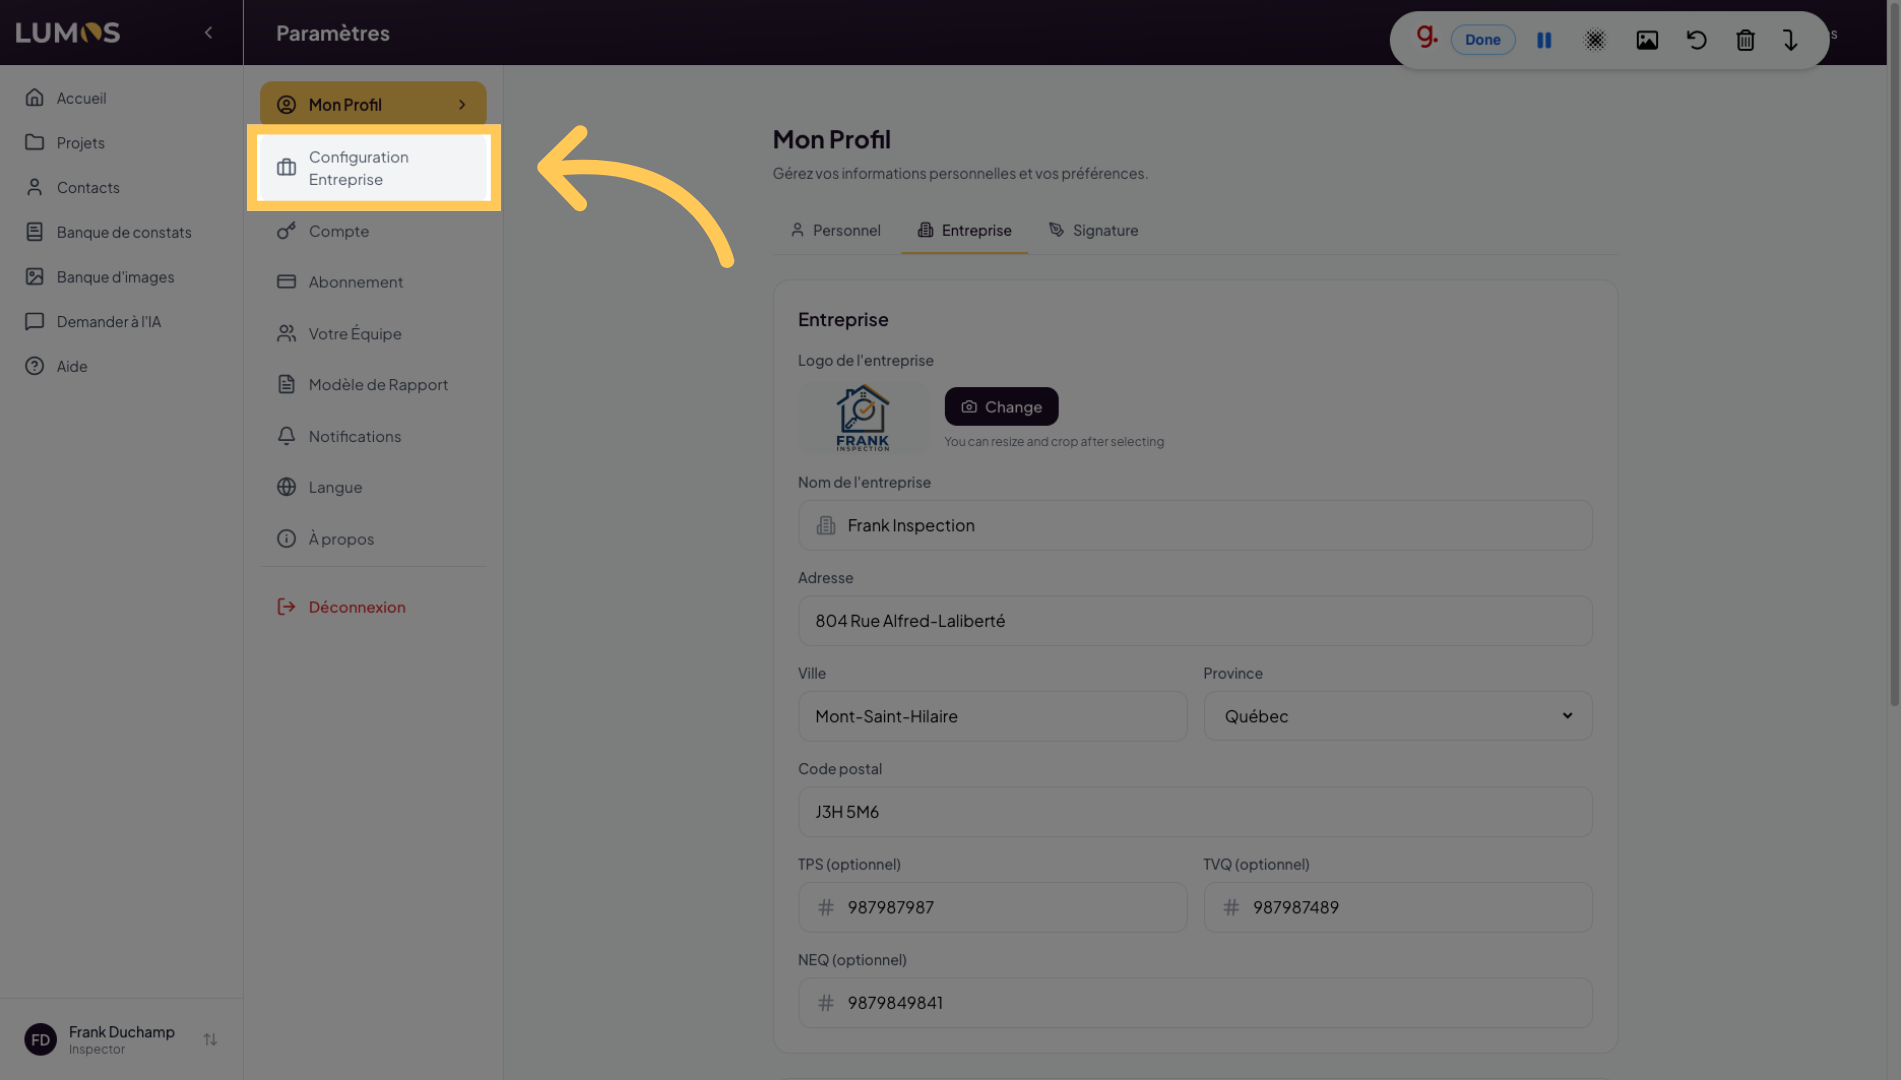Click the Done button
The height and width of the screenshot is (1080, 1901).
coord(1482,40)
